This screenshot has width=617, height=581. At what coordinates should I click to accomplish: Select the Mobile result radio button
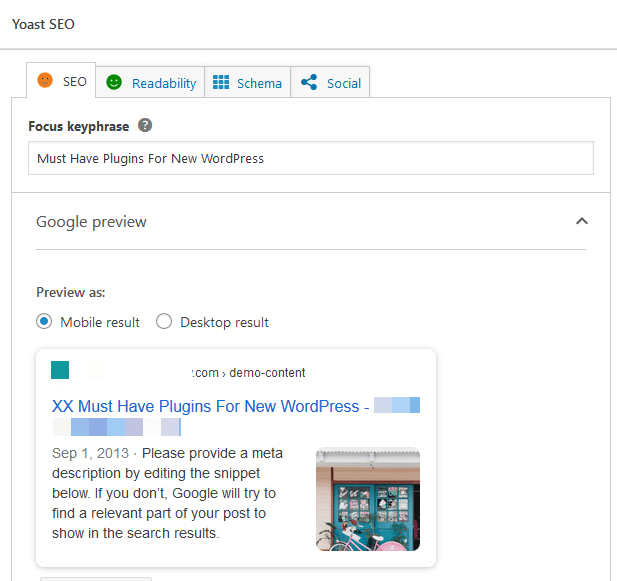[44, 321]
